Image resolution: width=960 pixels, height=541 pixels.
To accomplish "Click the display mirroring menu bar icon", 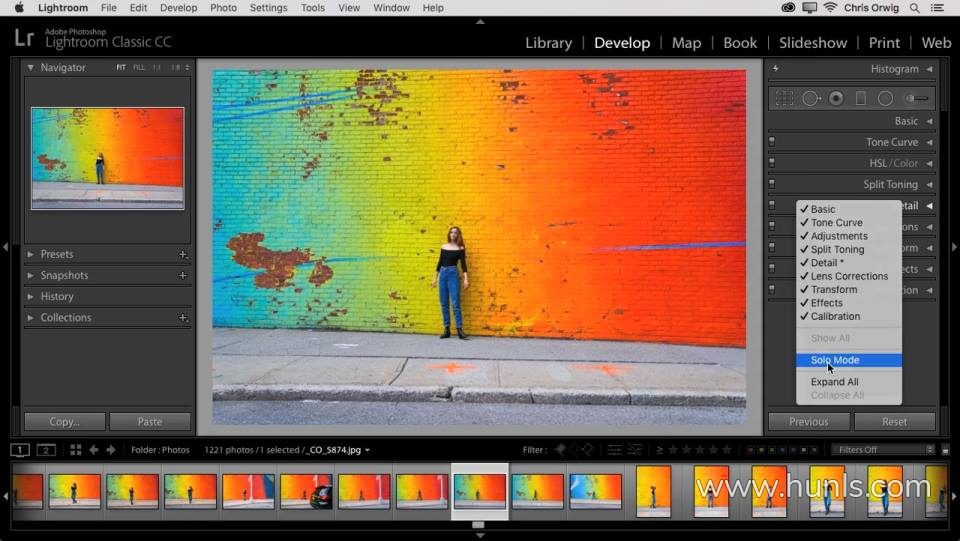I will 809,8.
